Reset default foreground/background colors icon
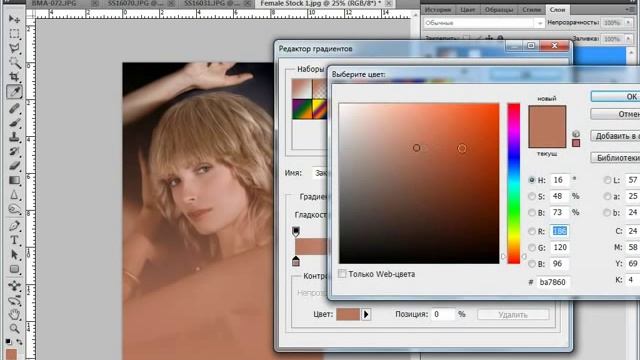The width and height of the screenshot is (640, 360). click(x=9, y=341)
